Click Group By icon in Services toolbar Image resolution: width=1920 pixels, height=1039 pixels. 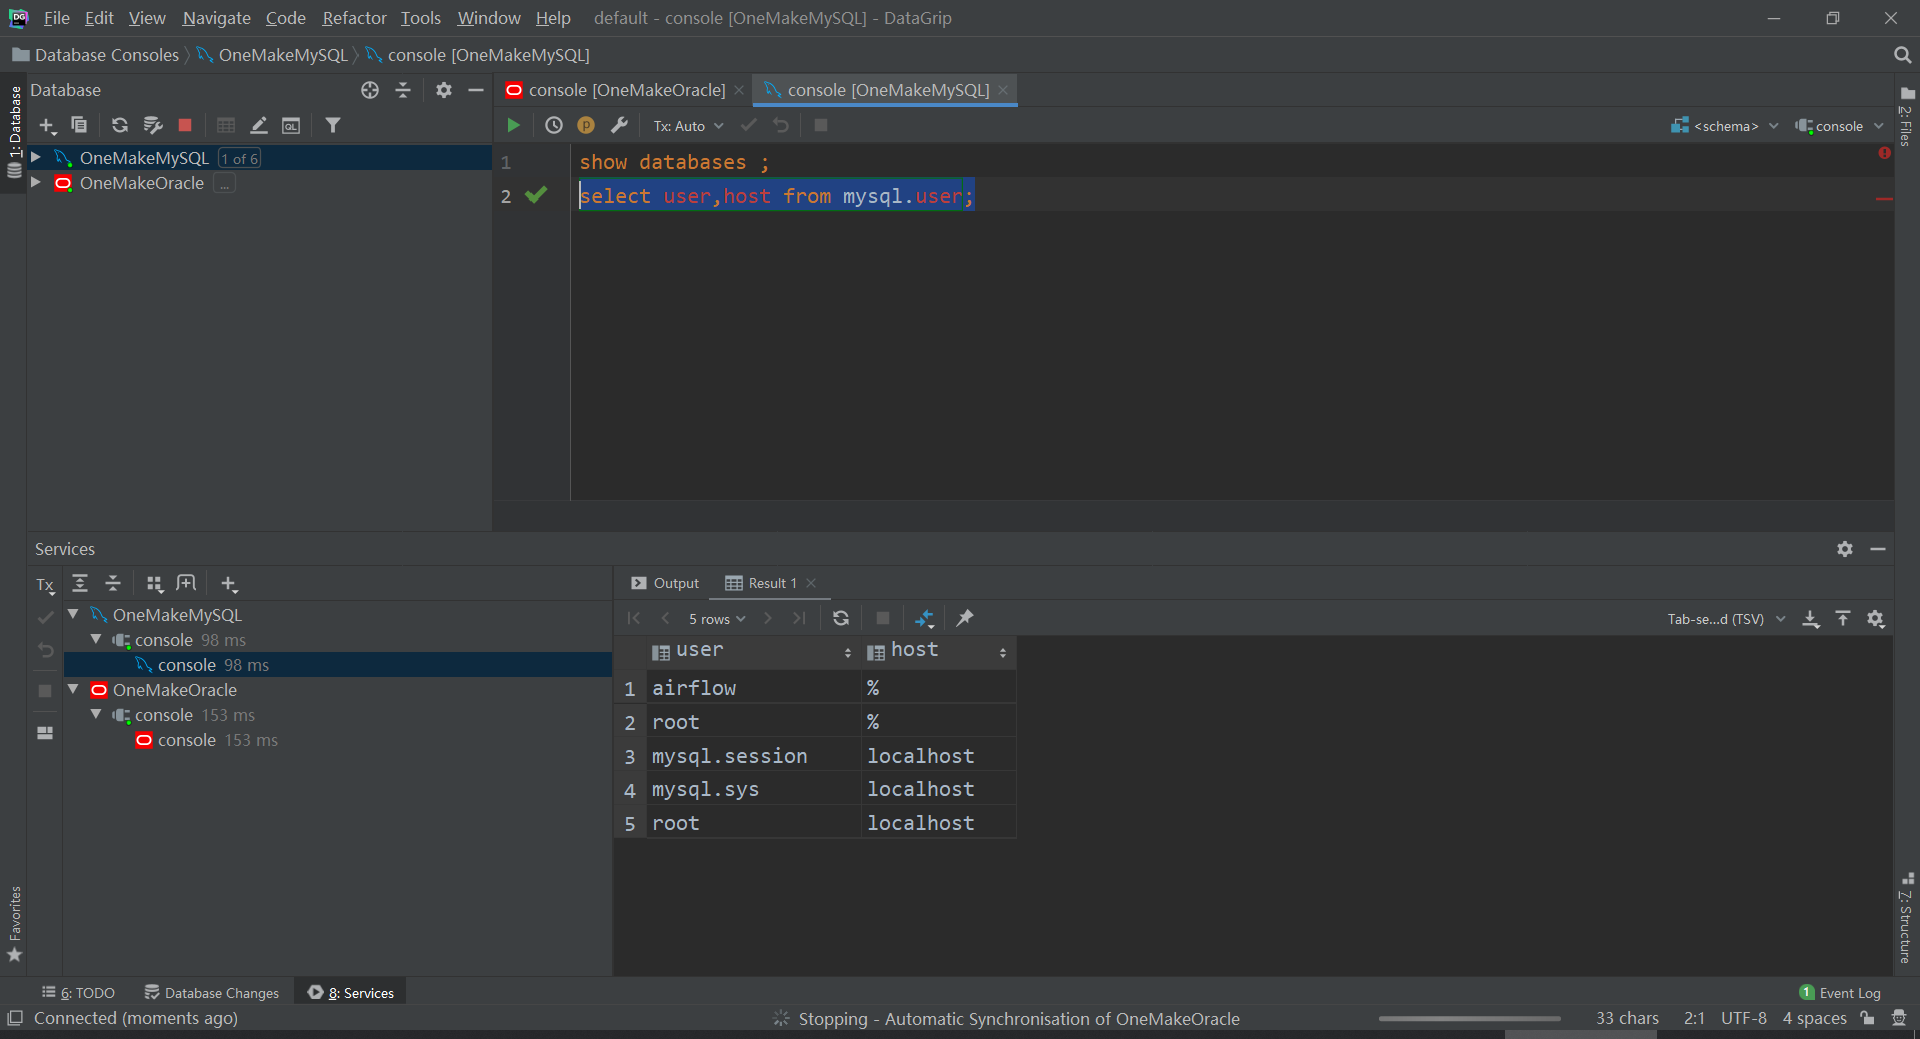[x=155, y=584]
